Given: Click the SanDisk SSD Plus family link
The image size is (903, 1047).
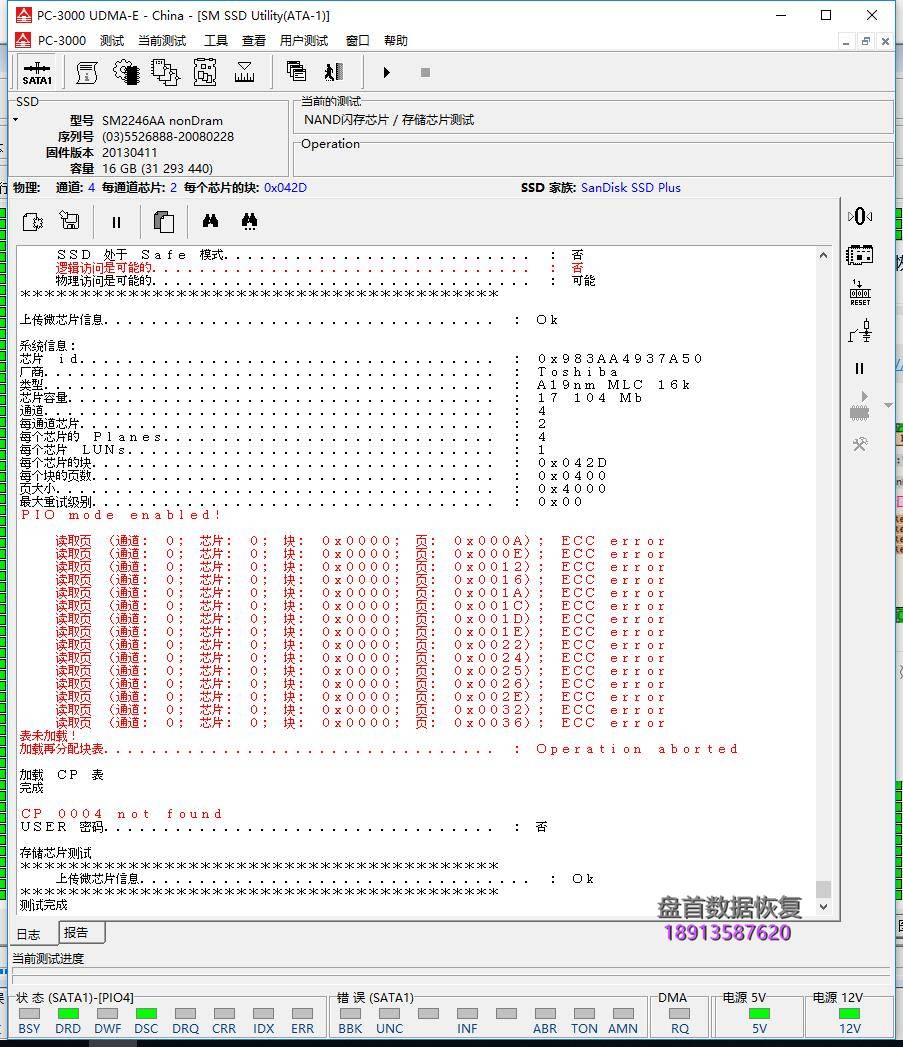Looking at the screenshot, I should tap(630, 188).
